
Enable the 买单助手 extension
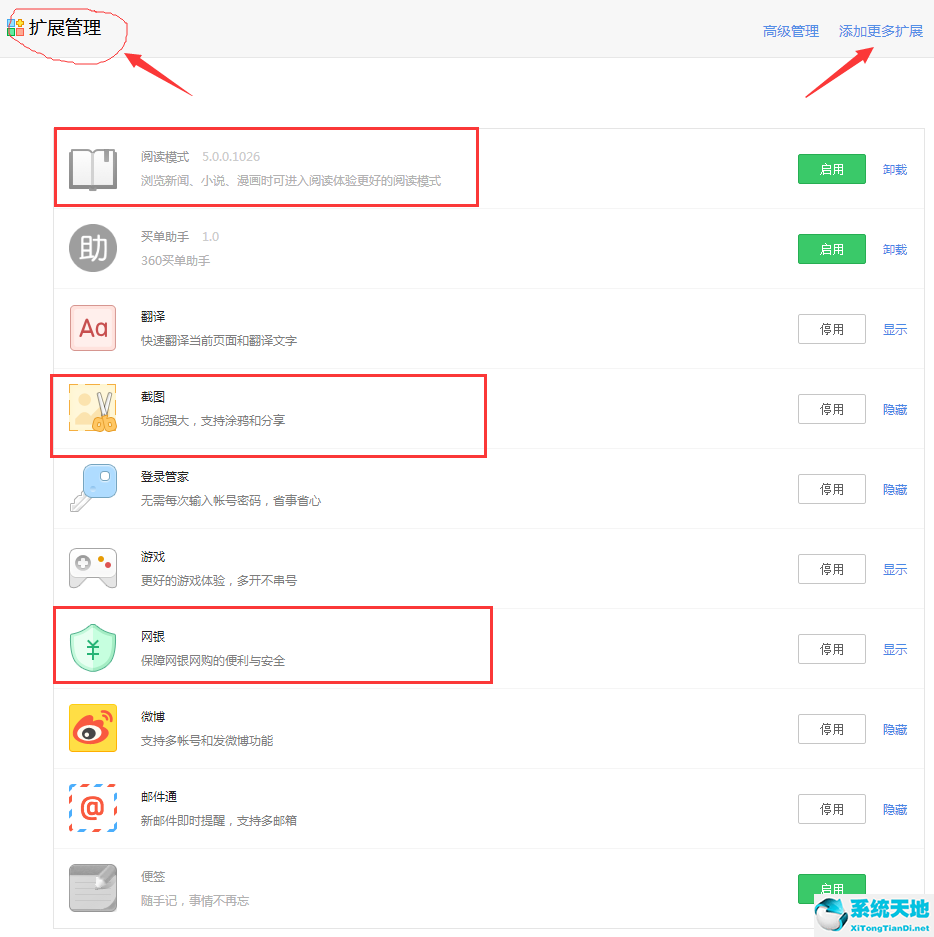831,249
